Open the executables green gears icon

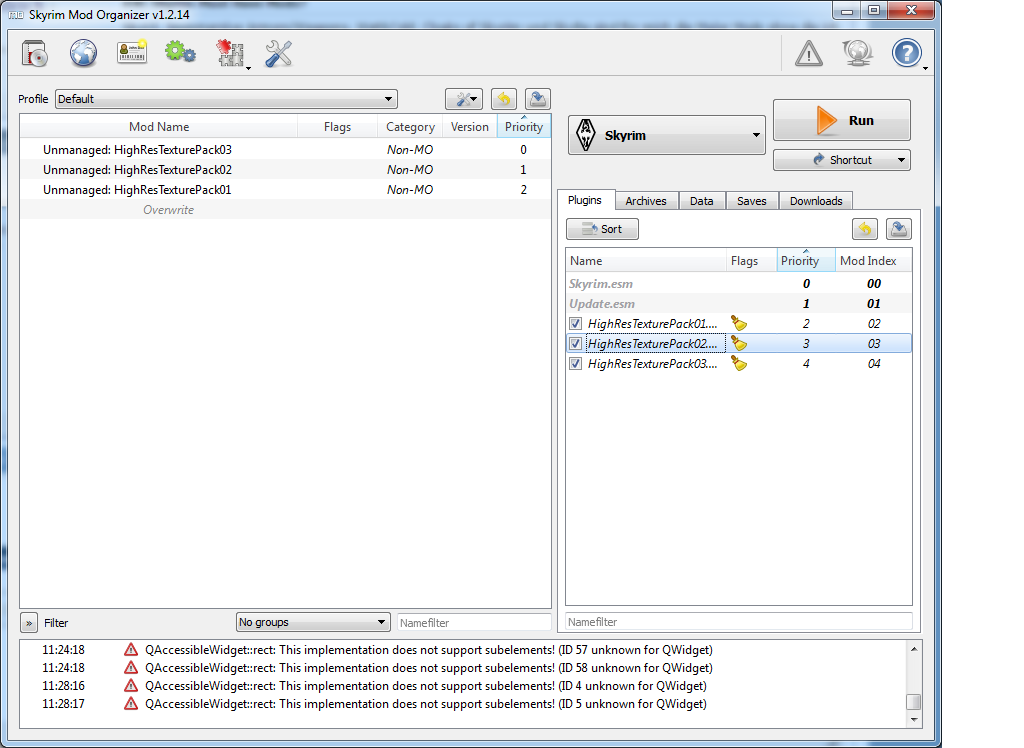coord(180,52)
